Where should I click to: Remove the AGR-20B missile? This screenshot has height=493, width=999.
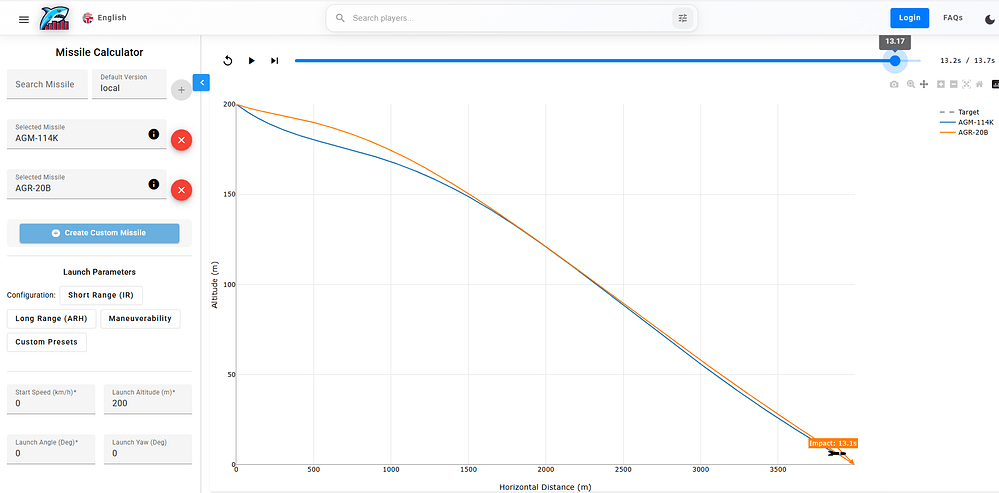tap(181, 190)
